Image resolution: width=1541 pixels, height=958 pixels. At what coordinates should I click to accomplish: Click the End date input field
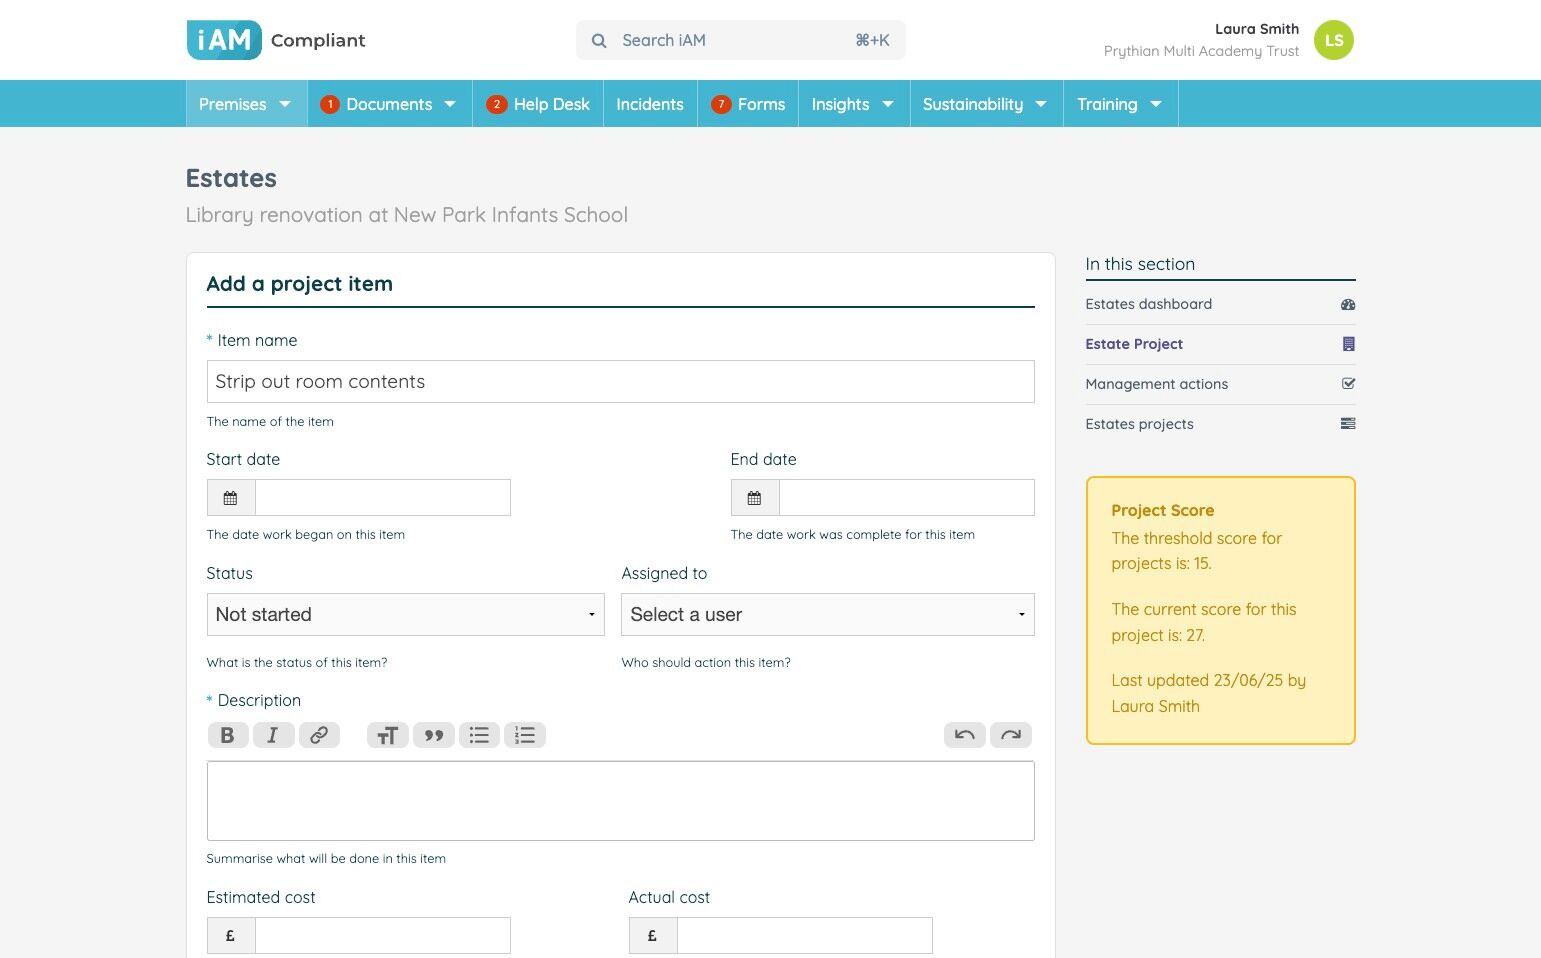pyautogui.click(x=907, y=498)
